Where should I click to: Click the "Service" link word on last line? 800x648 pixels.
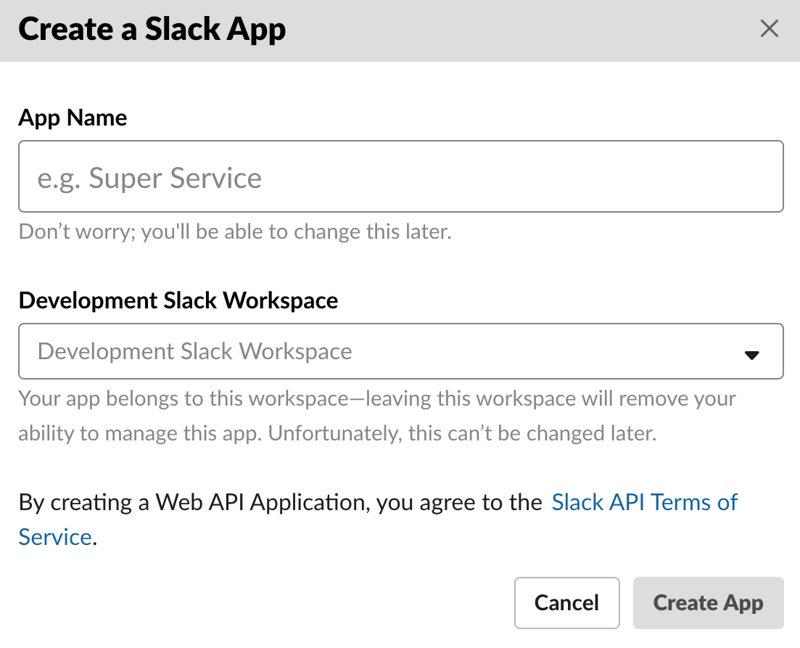pyautogui.click(x=55, y=537)
